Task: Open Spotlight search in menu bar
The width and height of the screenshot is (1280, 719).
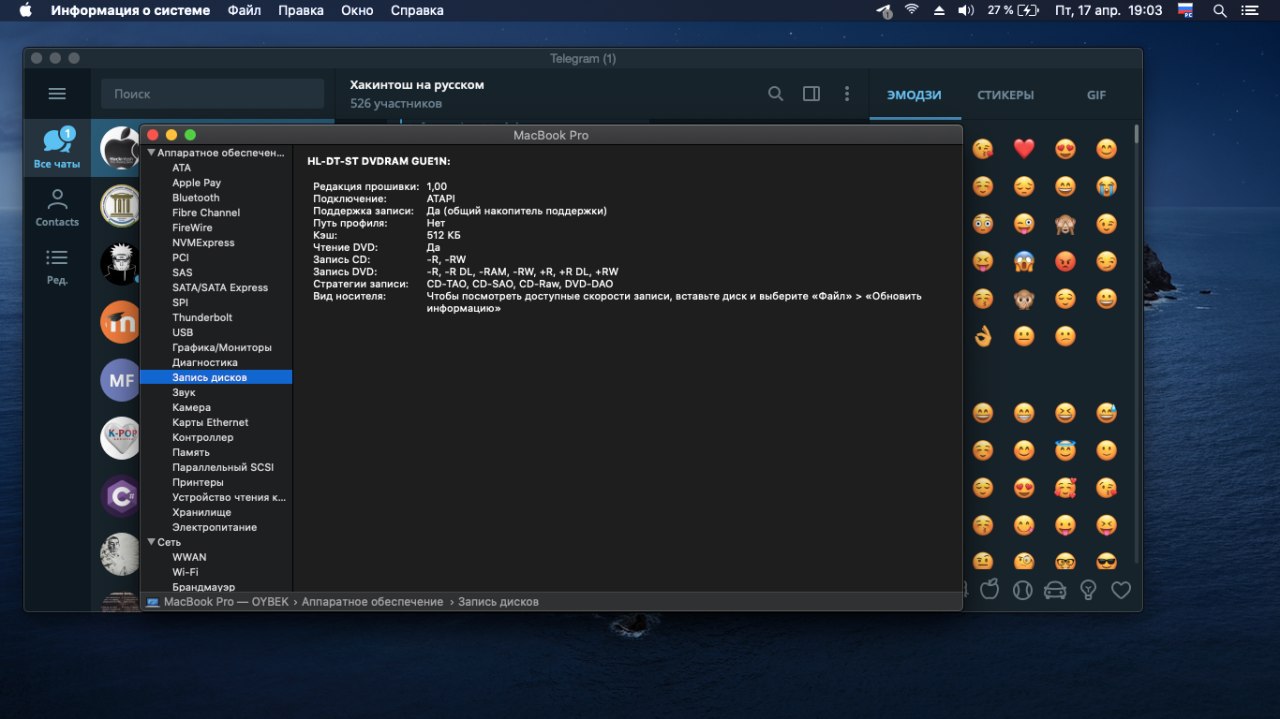Action: [1219, 10]
